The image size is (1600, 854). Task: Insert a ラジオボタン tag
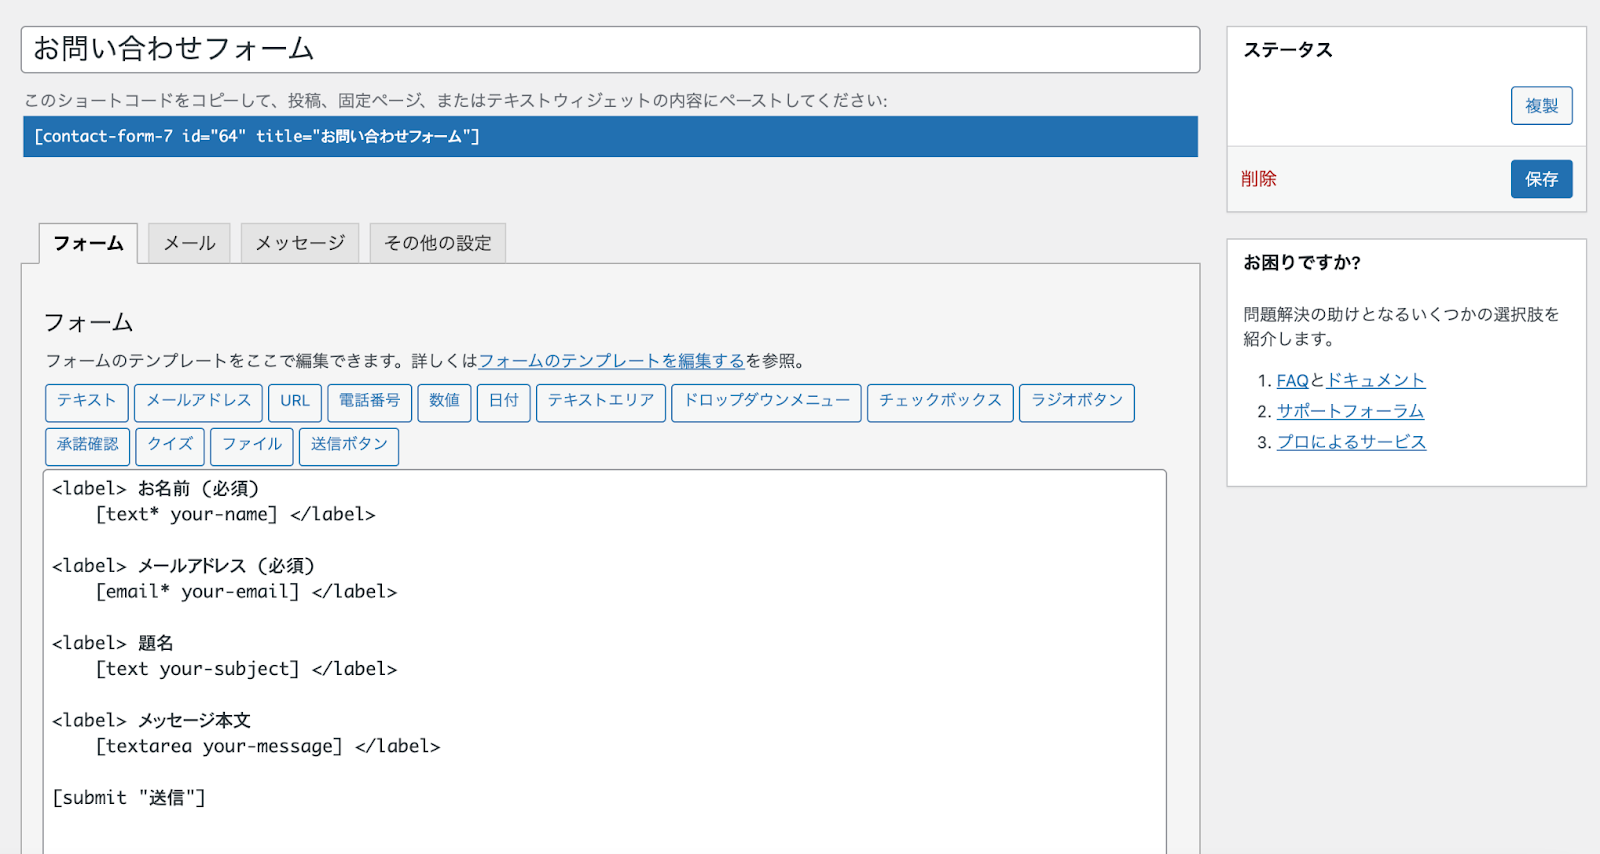click(x=1077, y=402)
